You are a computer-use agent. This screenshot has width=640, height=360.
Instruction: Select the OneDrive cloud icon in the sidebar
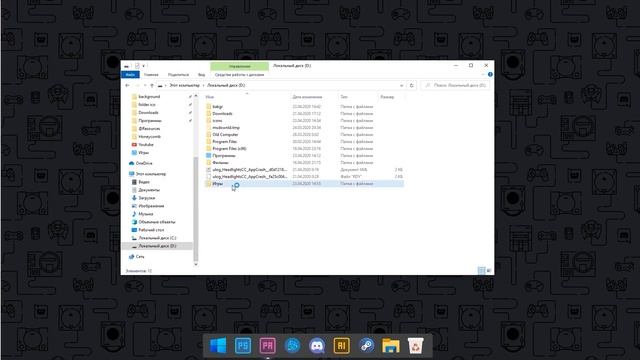point(131,163)
